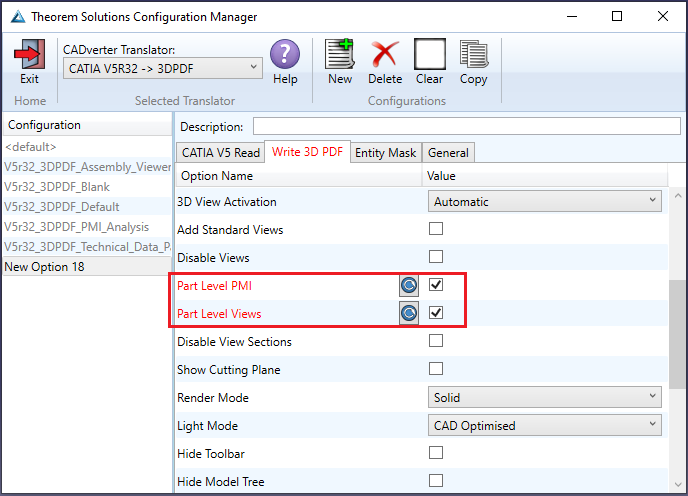
Task: Select V5r32_3DPDF_Default configuration
Action: click(87, 207)
